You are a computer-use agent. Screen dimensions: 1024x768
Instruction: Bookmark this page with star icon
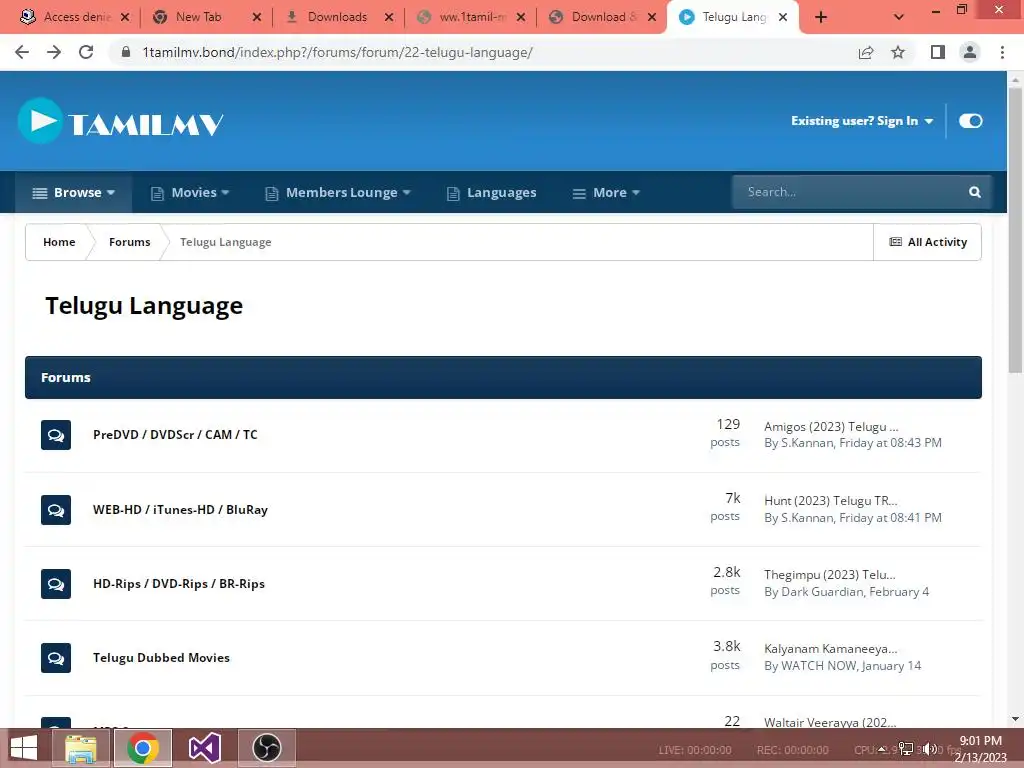898,52
